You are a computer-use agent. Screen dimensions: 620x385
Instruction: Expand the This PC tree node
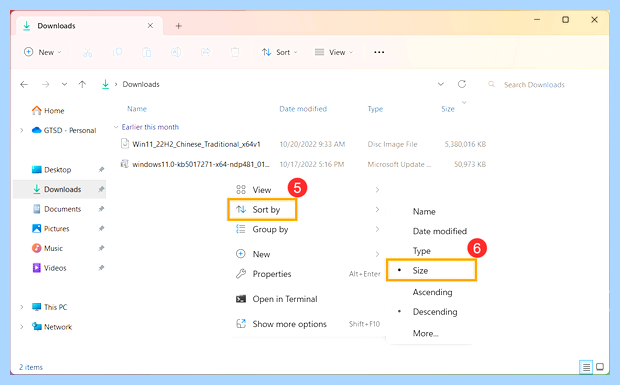pos(22,307)
